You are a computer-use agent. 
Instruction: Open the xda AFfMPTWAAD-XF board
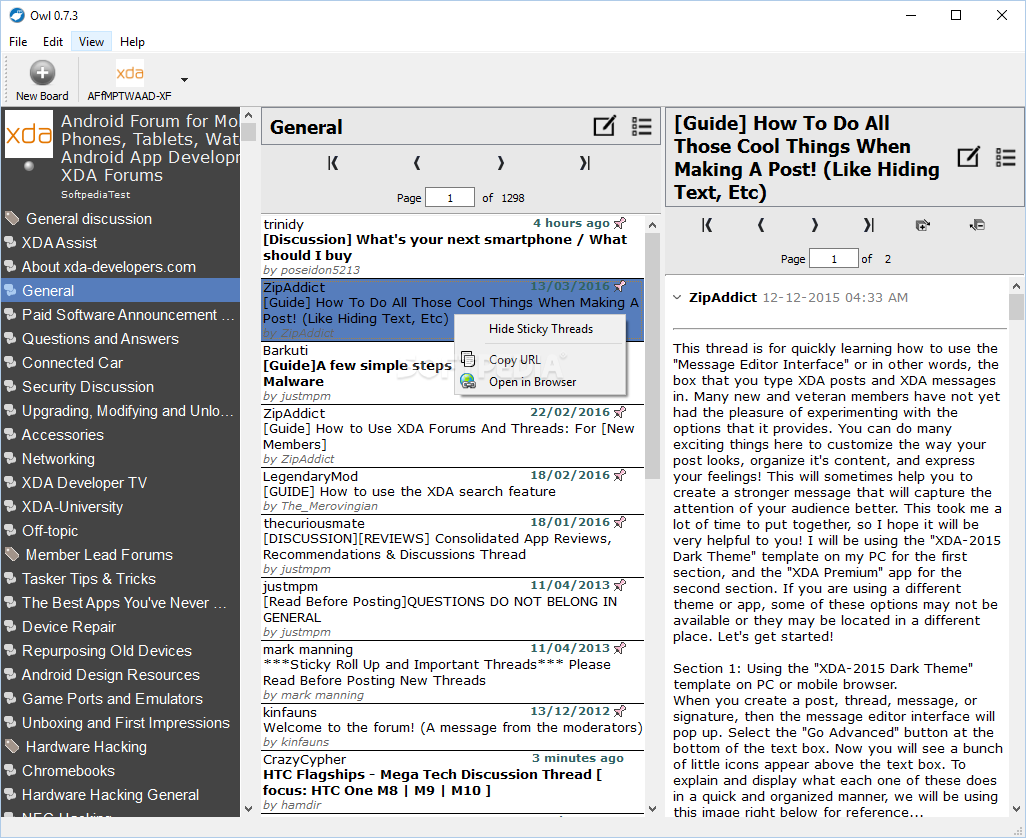130,80
